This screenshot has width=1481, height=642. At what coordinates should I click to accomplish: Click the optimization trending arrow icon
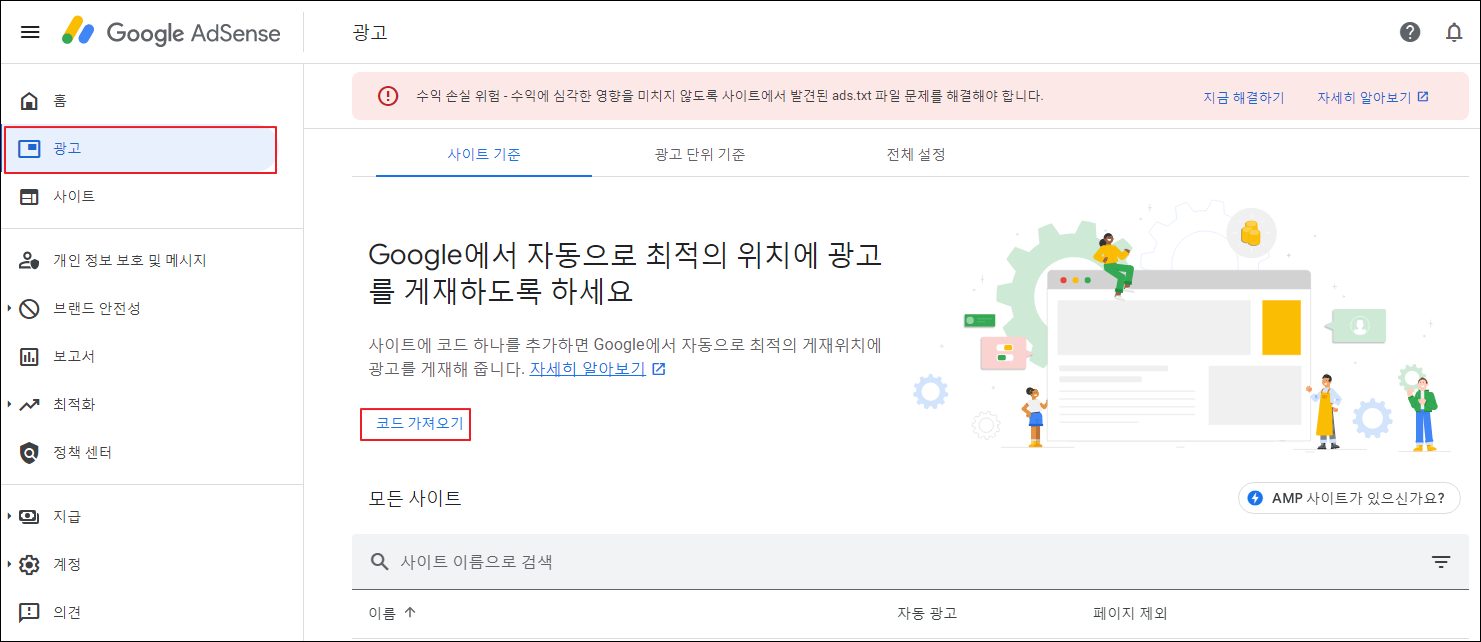pyautogui.click(x=30, y=404)
